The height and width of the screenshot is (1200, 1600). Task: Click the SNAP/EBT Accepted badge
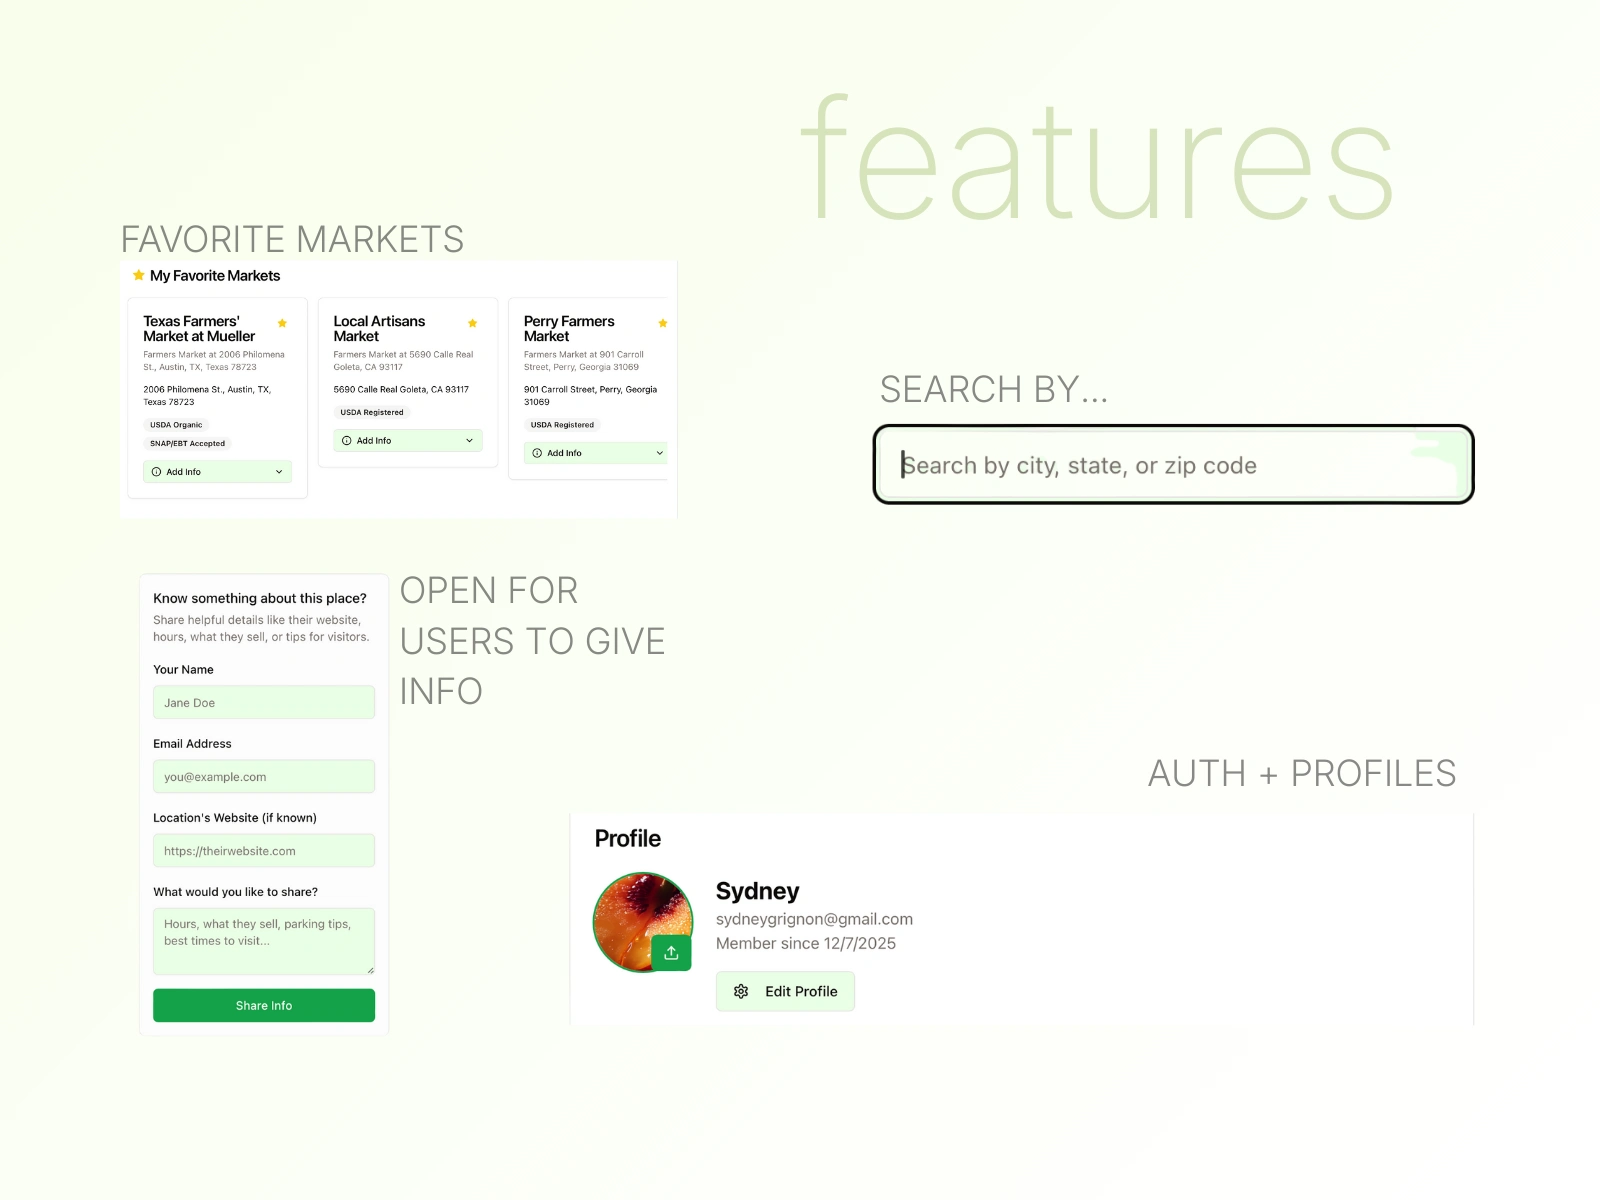pyautogui.click(x=188, y=443)
